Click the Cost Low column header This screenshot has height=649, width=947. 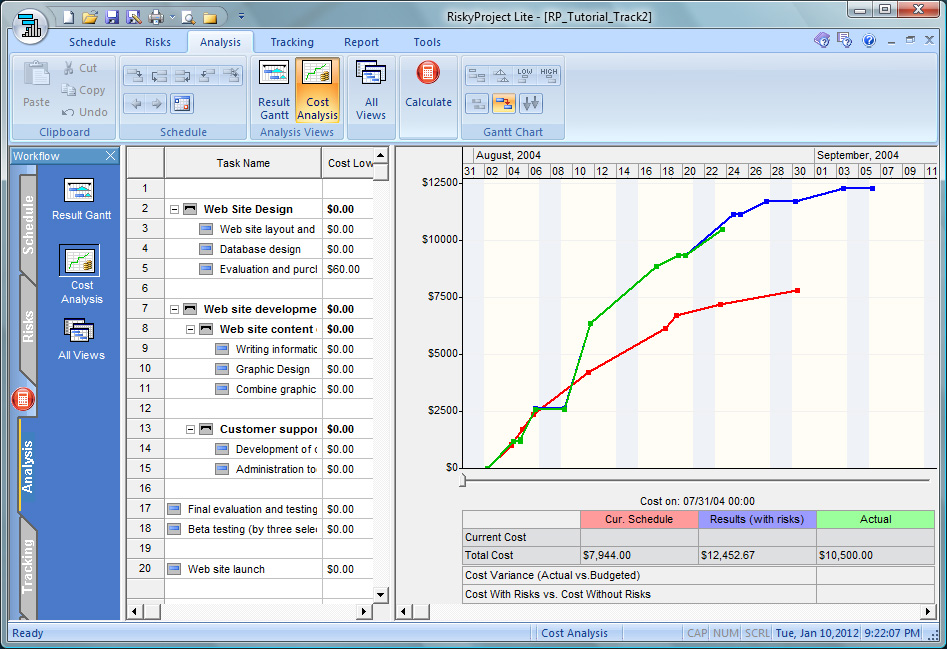(348, 163)
